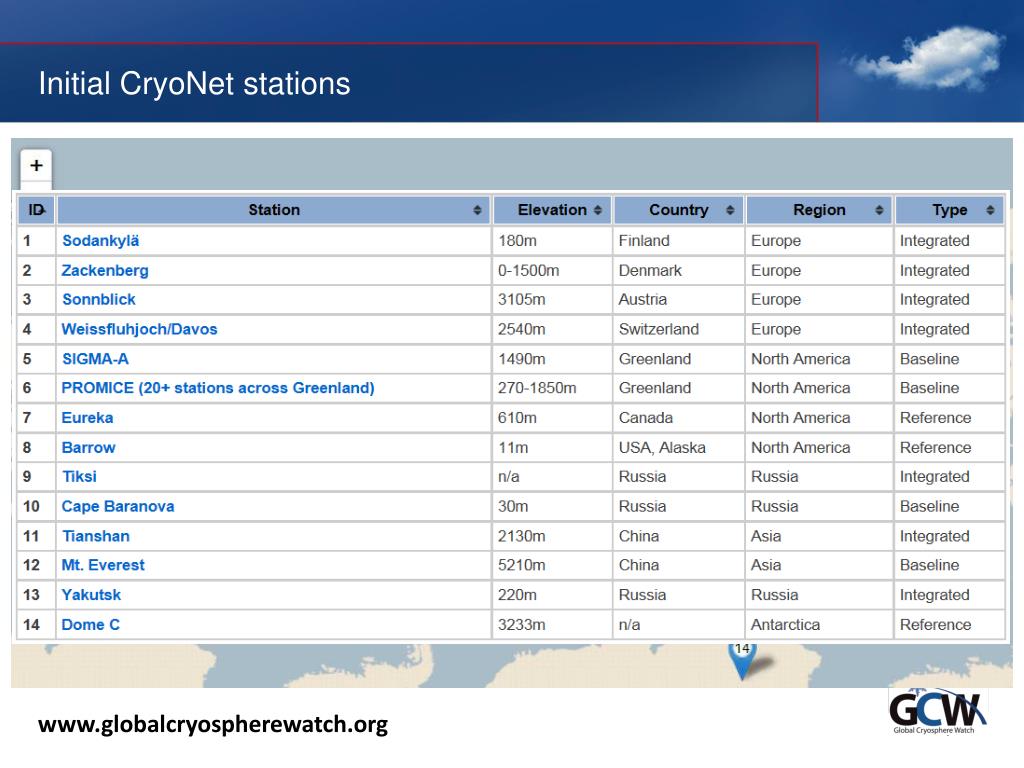Viewport: 1024px width, 768px height.
Task: Select the '270-1850m' elevation cell
Action: click(551, 388)
